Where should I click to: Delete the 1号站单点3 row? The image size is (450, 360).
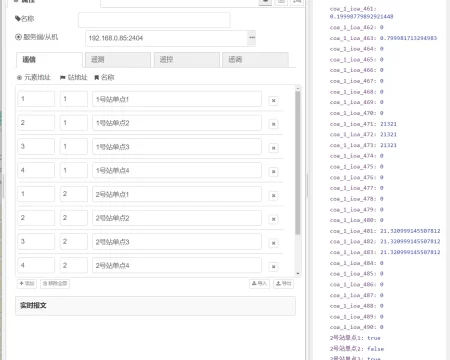[x=273, y=148]
